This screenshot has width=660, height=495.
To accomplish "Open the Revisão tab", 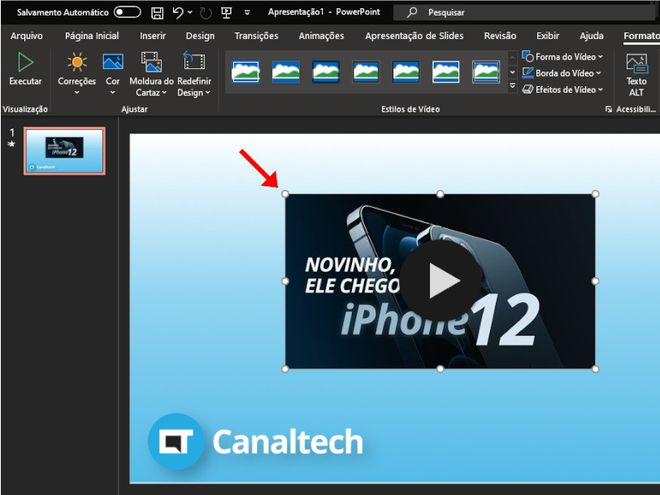I will (x=500, y=36).
